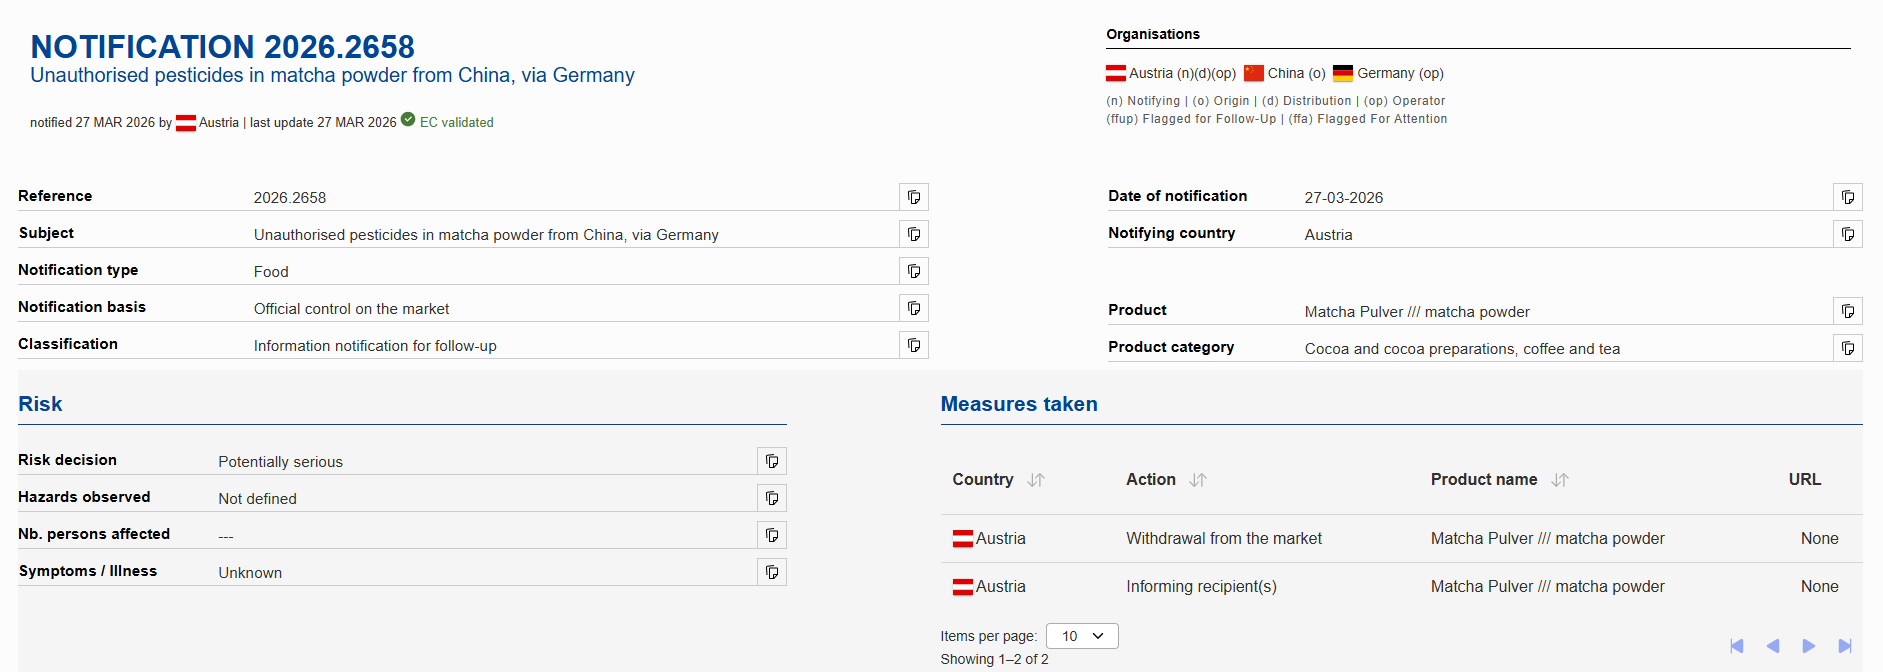
Task: Click the Withdrawal from the market row
Action: tap(1223, 539)
